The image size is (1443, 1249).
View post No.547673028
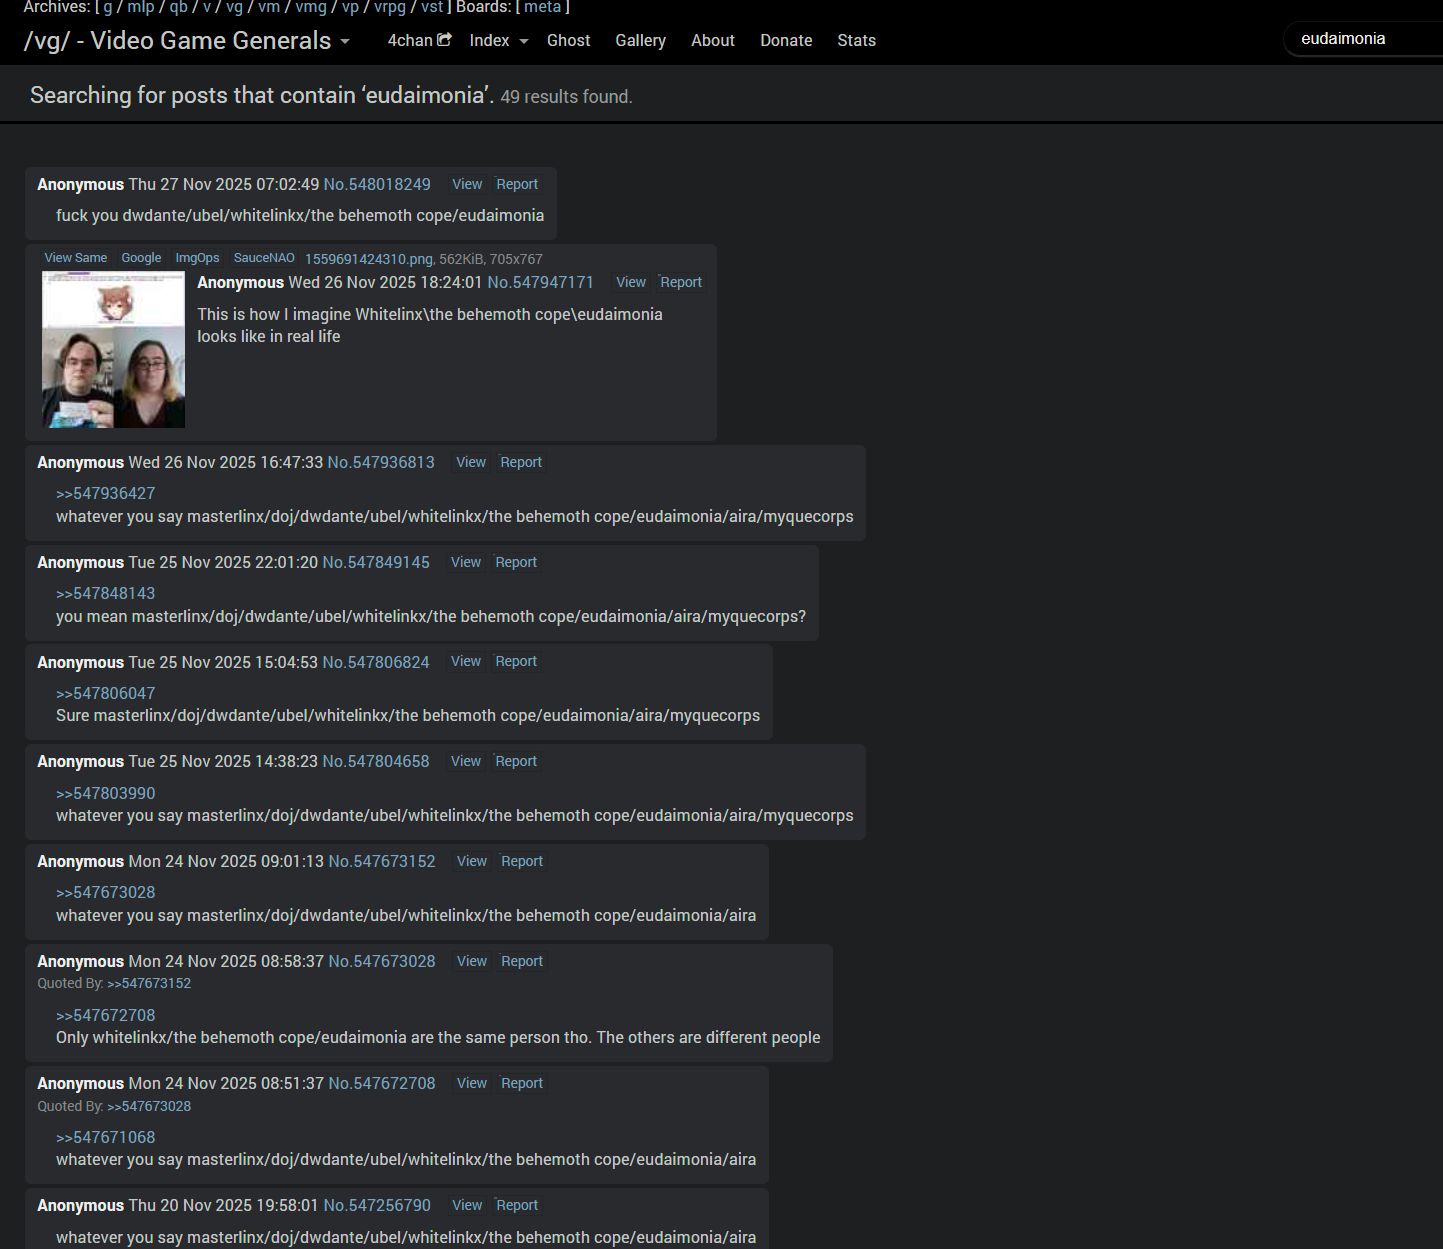472,962
